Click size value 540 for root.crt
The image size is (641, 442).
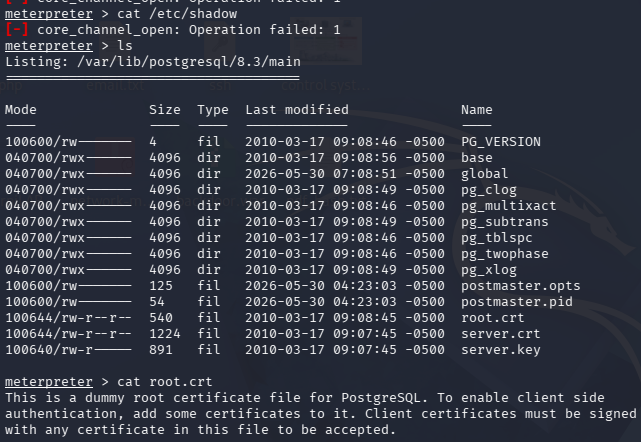[161, 318]
